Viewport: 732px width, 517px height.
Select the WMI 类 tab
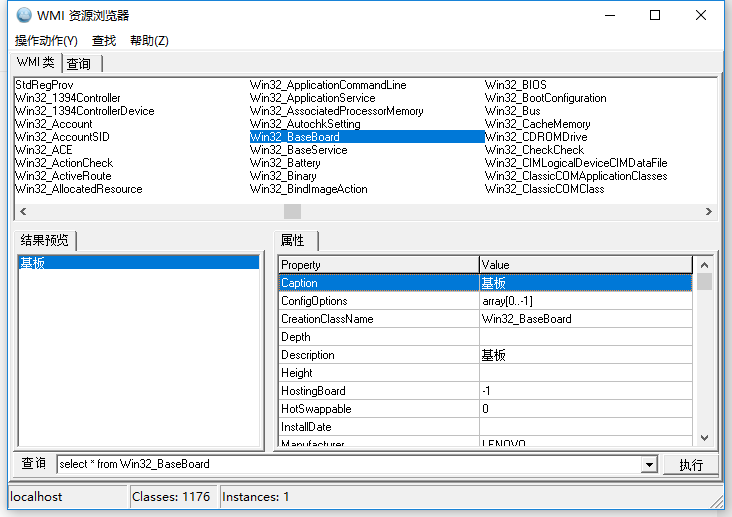click(36, 63)
